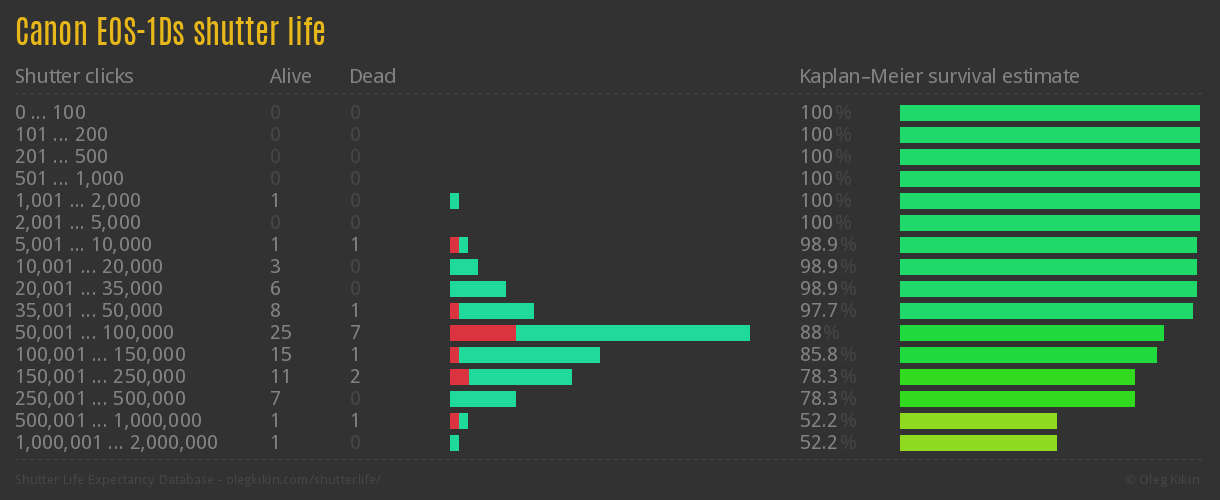The width and height of the screenshot is (1220, 500).
Task: Click the Kaplan–Meier survival estimate heading
Action: pos(939,76)
